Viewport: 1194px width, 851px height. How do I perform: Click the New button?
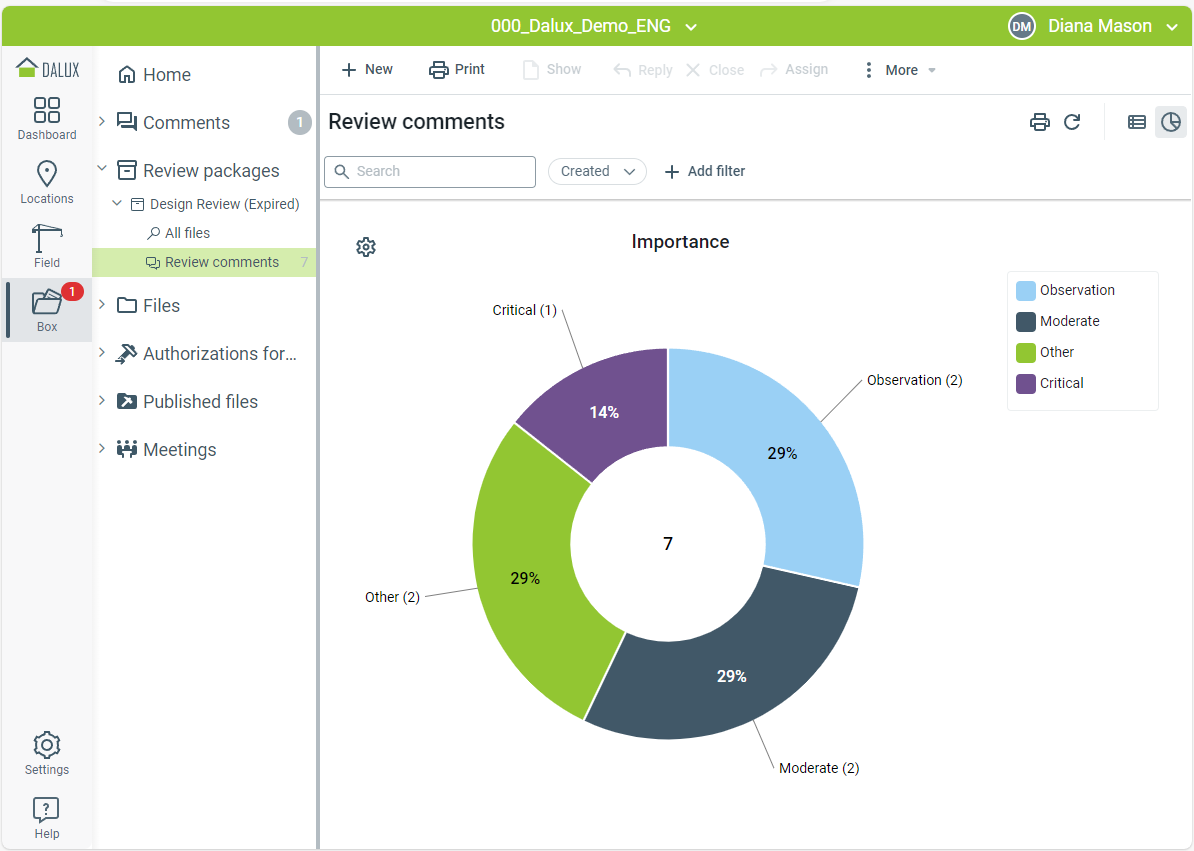click(x=367, y=70)
